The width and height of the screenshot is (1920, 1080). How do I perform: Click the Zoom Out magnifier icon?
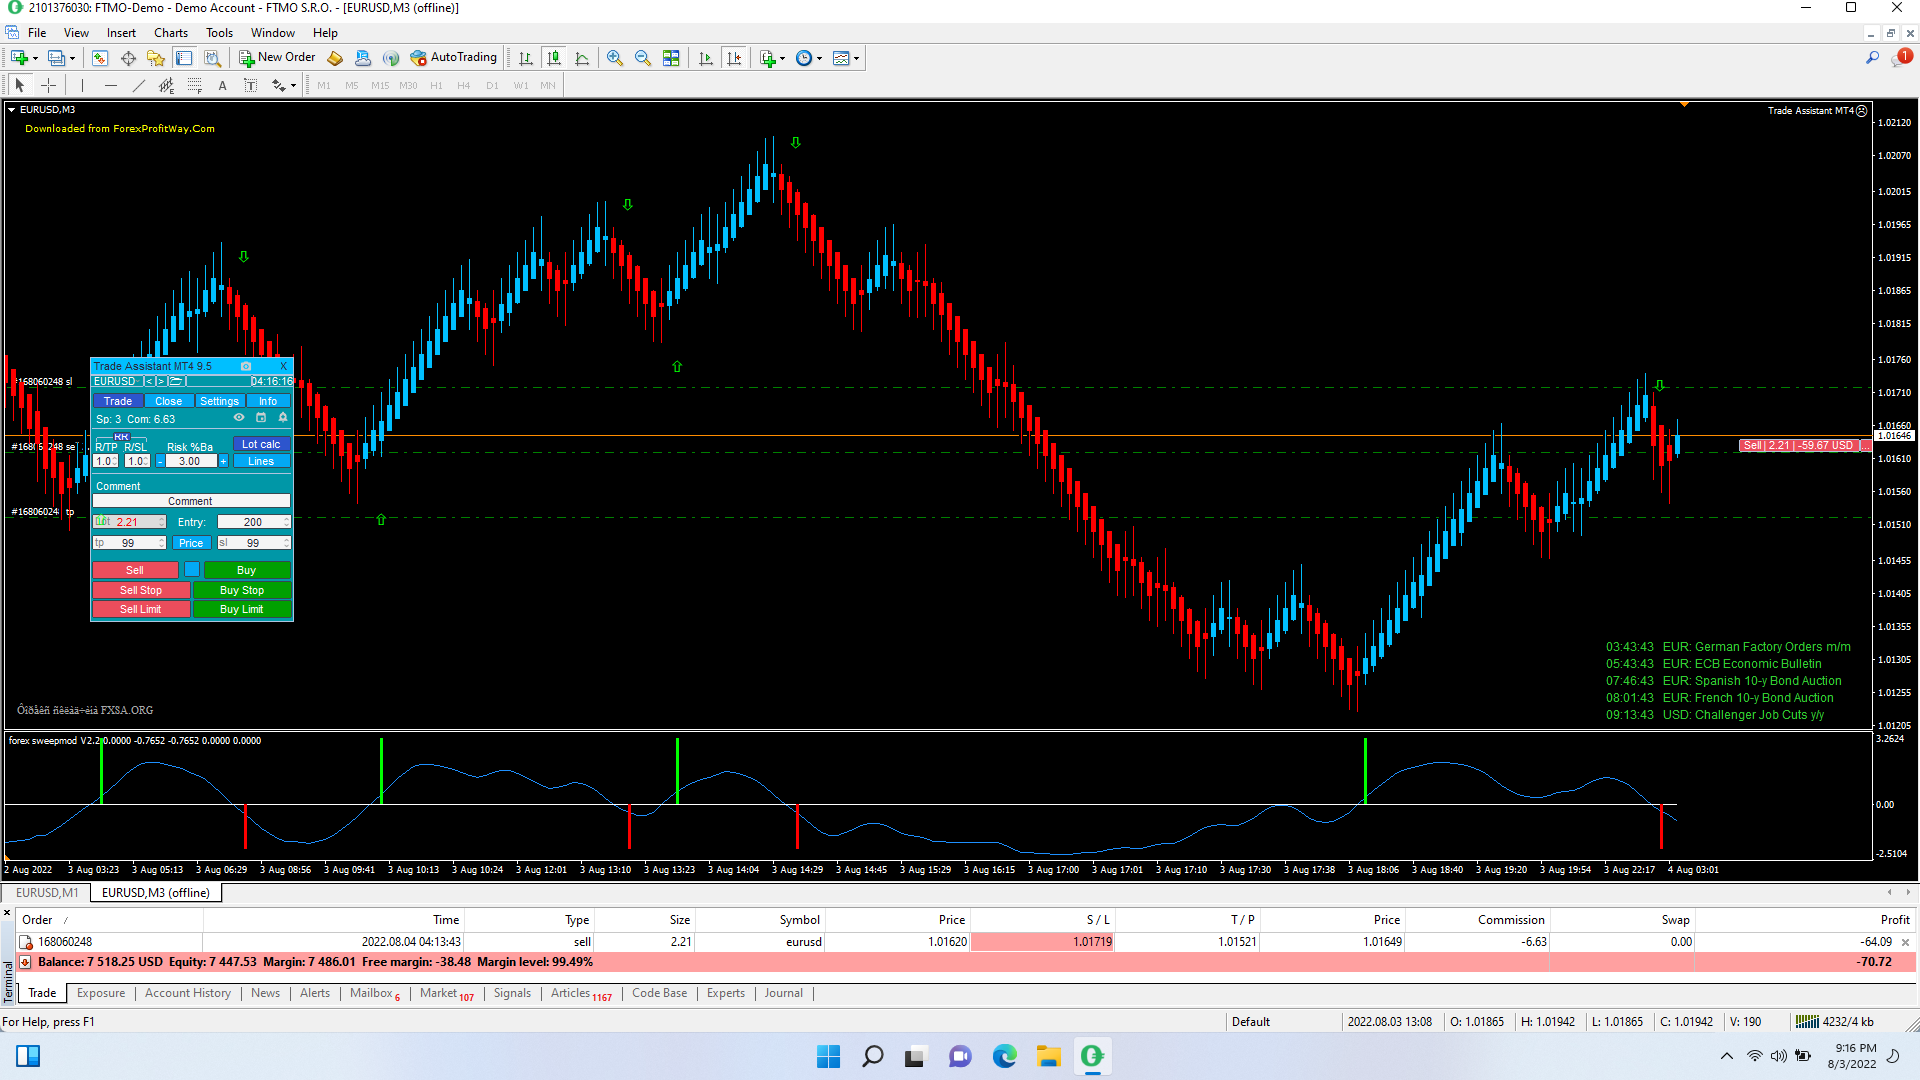[643, 58]
